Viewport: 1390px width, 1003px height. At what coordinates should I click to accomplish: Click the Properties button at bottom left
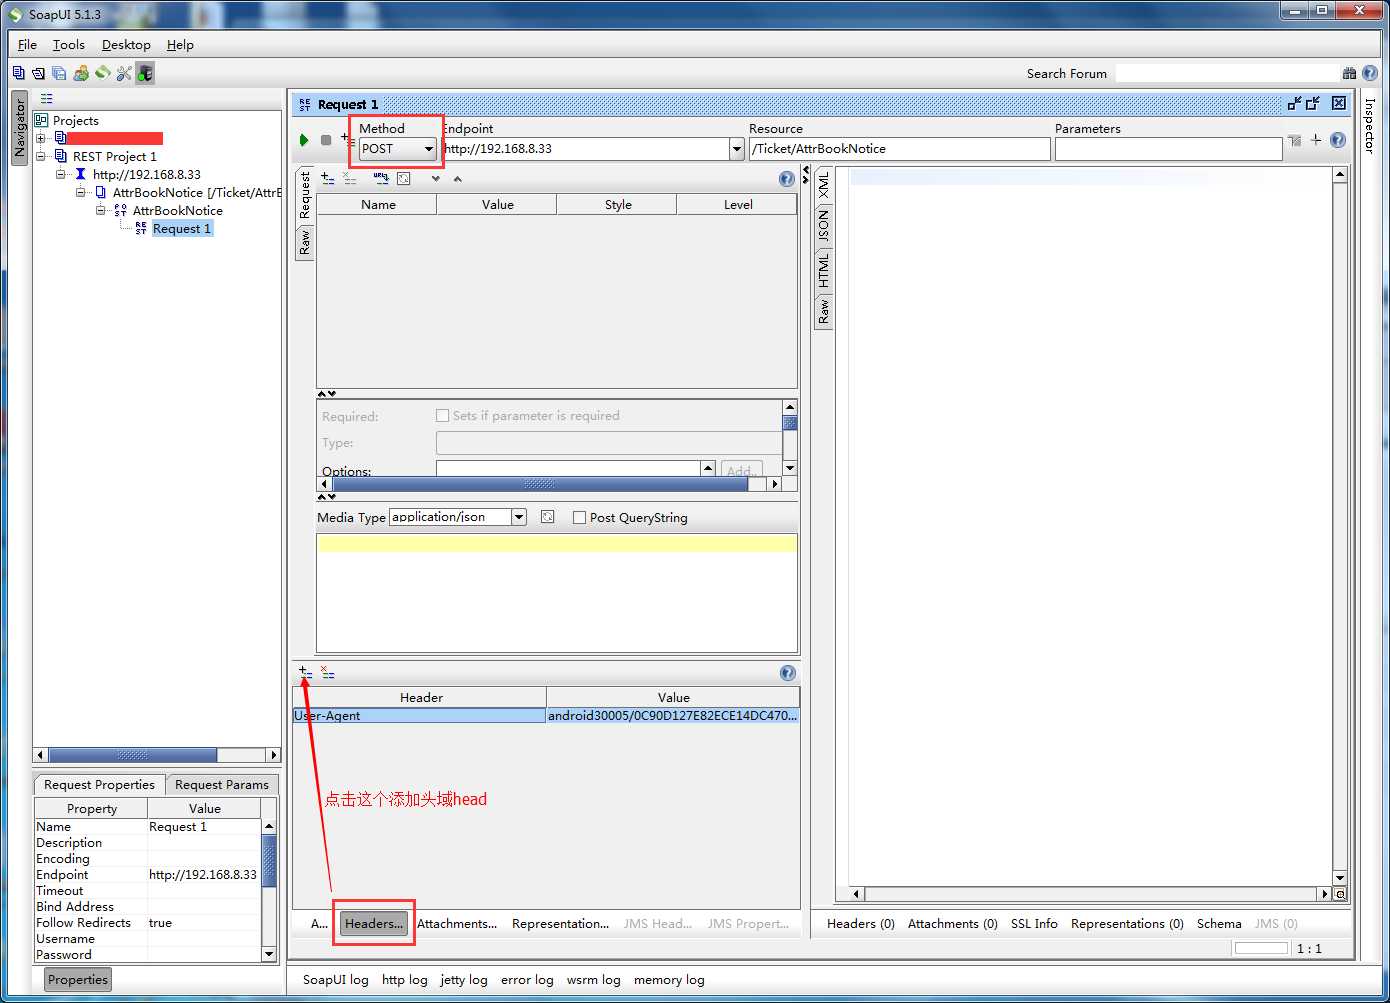click(78, 979)
